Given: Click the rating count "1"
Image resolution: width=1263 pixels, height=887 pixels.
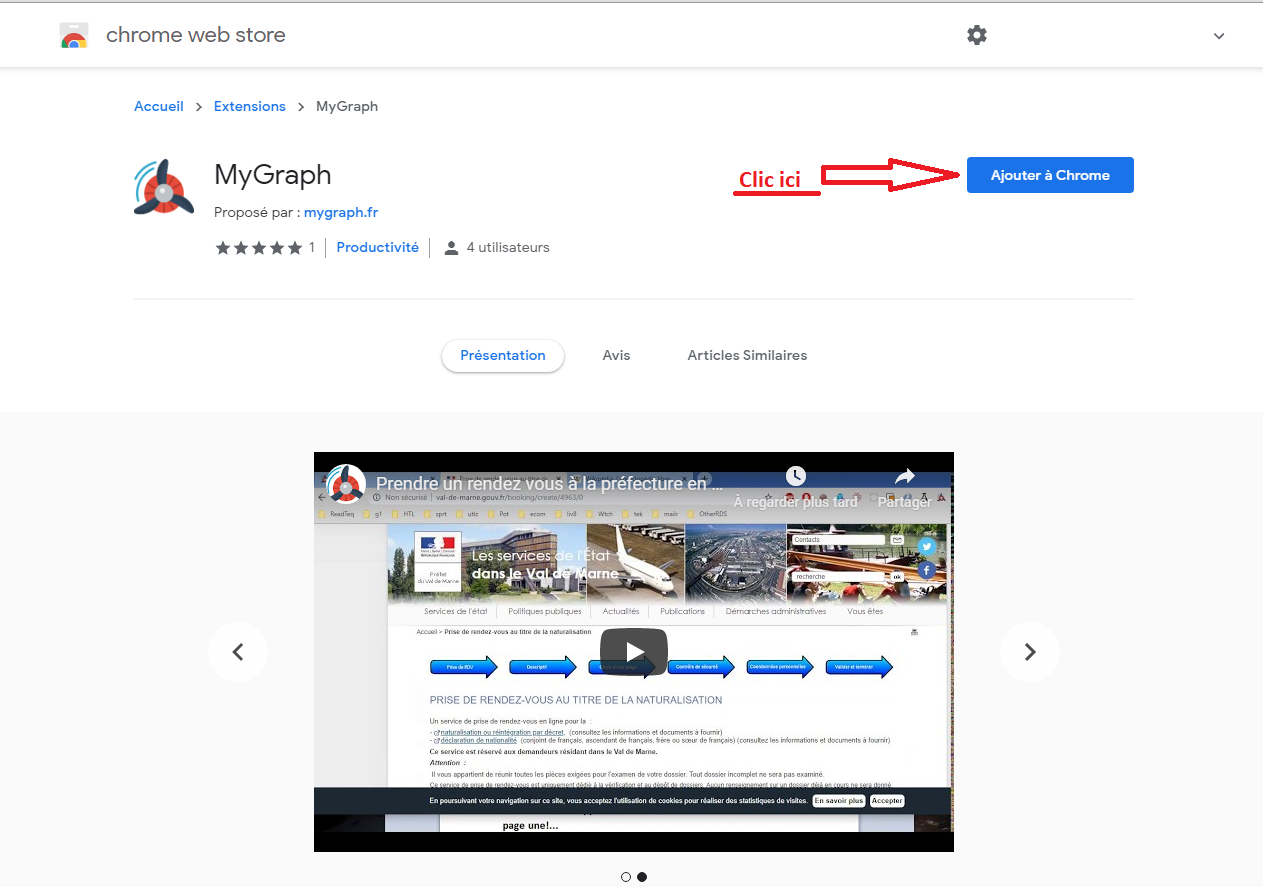Looking at the screenshot, I should 312,248.
